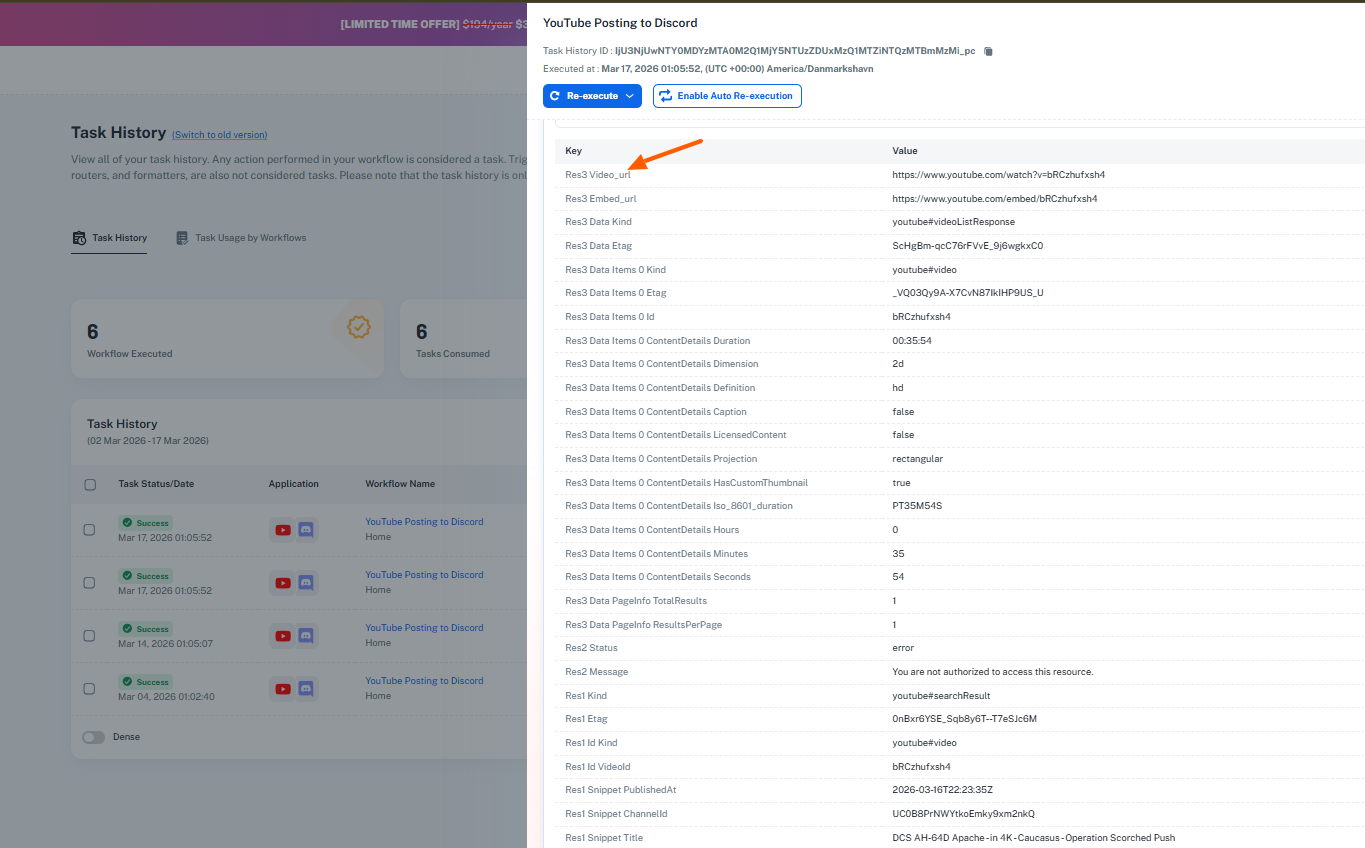Tick the select-all checkbox in table header
Screen dimensions: 1365x848
(90, 484)
